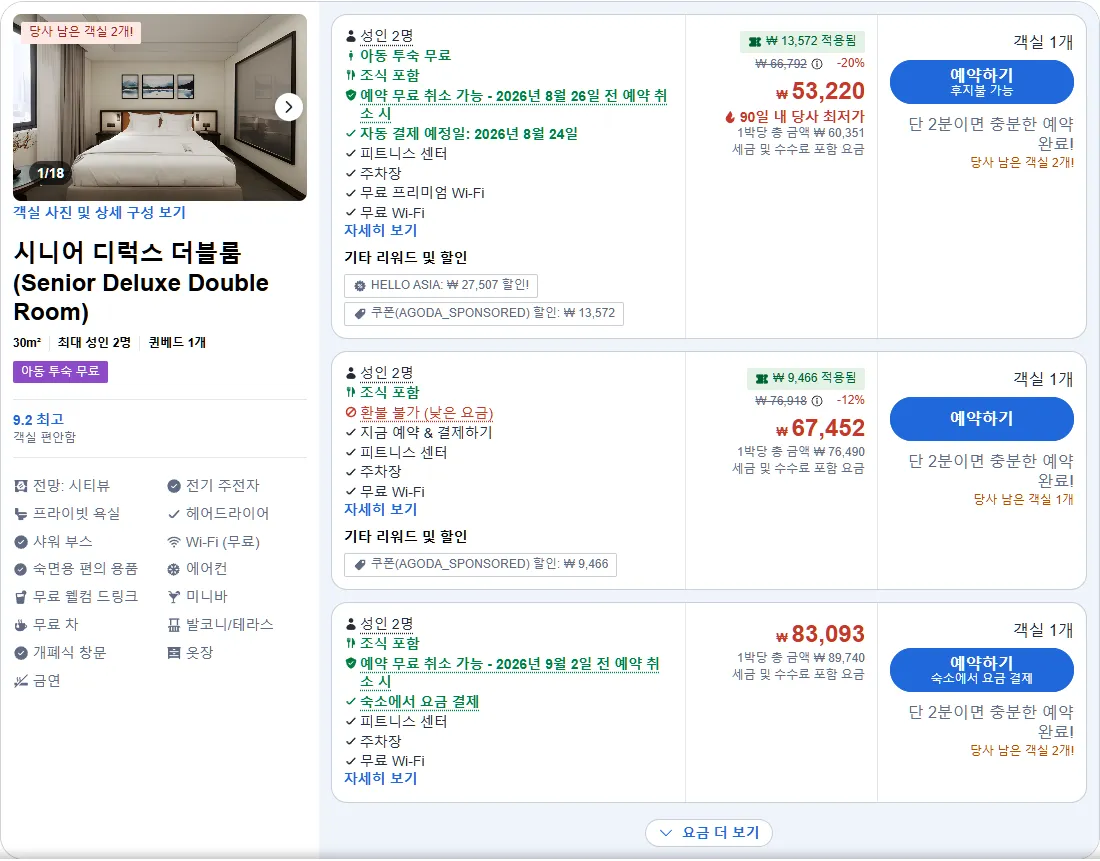
Task: Open 객실 사진 및 상세 구성 보기 link
Action: pos(99,213)
